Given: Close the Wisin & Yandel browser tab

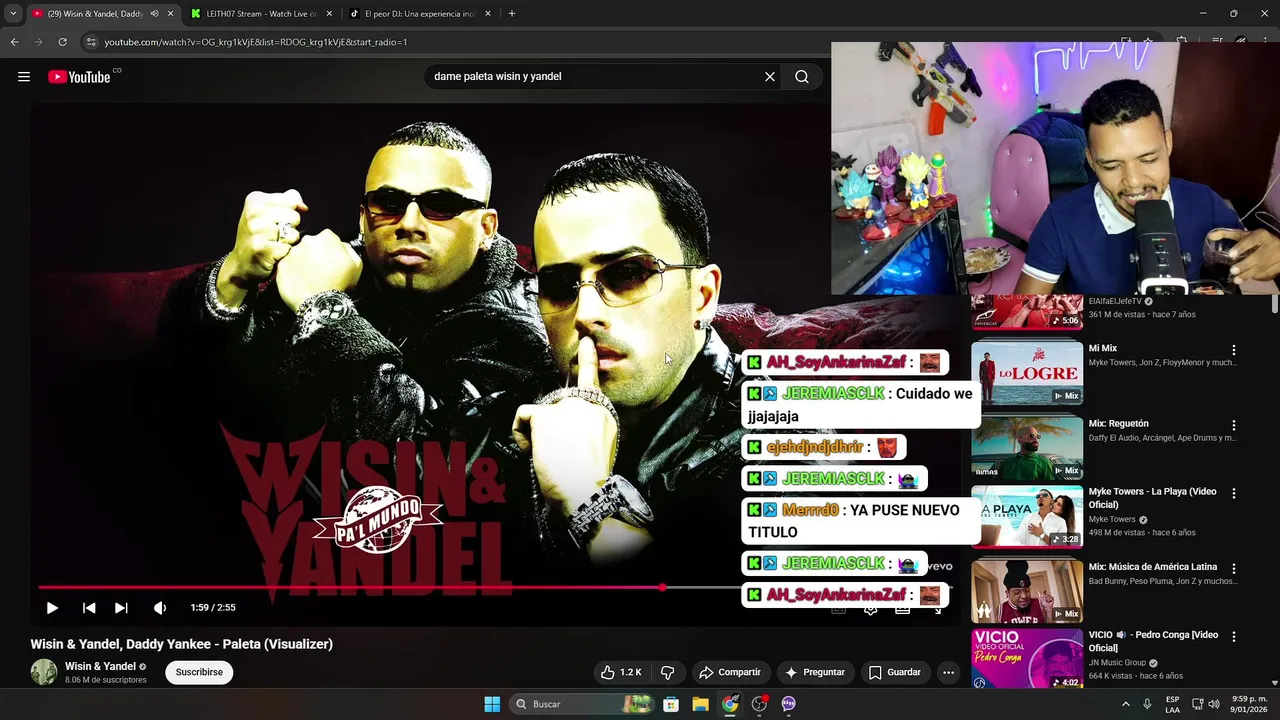Looking at the screenshot, I should (170, 14).
